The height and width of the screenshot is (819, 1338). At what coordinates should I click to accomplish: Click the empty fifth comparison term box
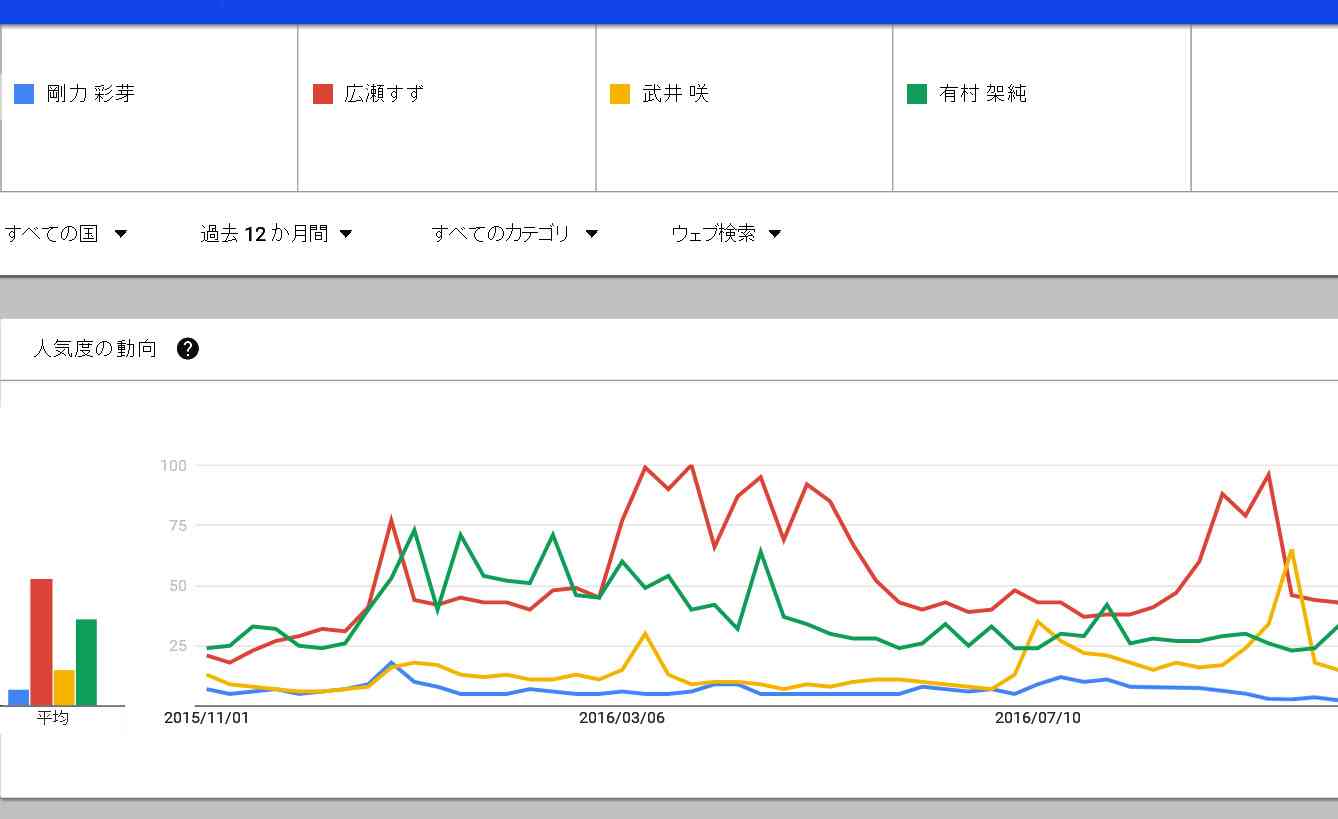pos(1265,108)
